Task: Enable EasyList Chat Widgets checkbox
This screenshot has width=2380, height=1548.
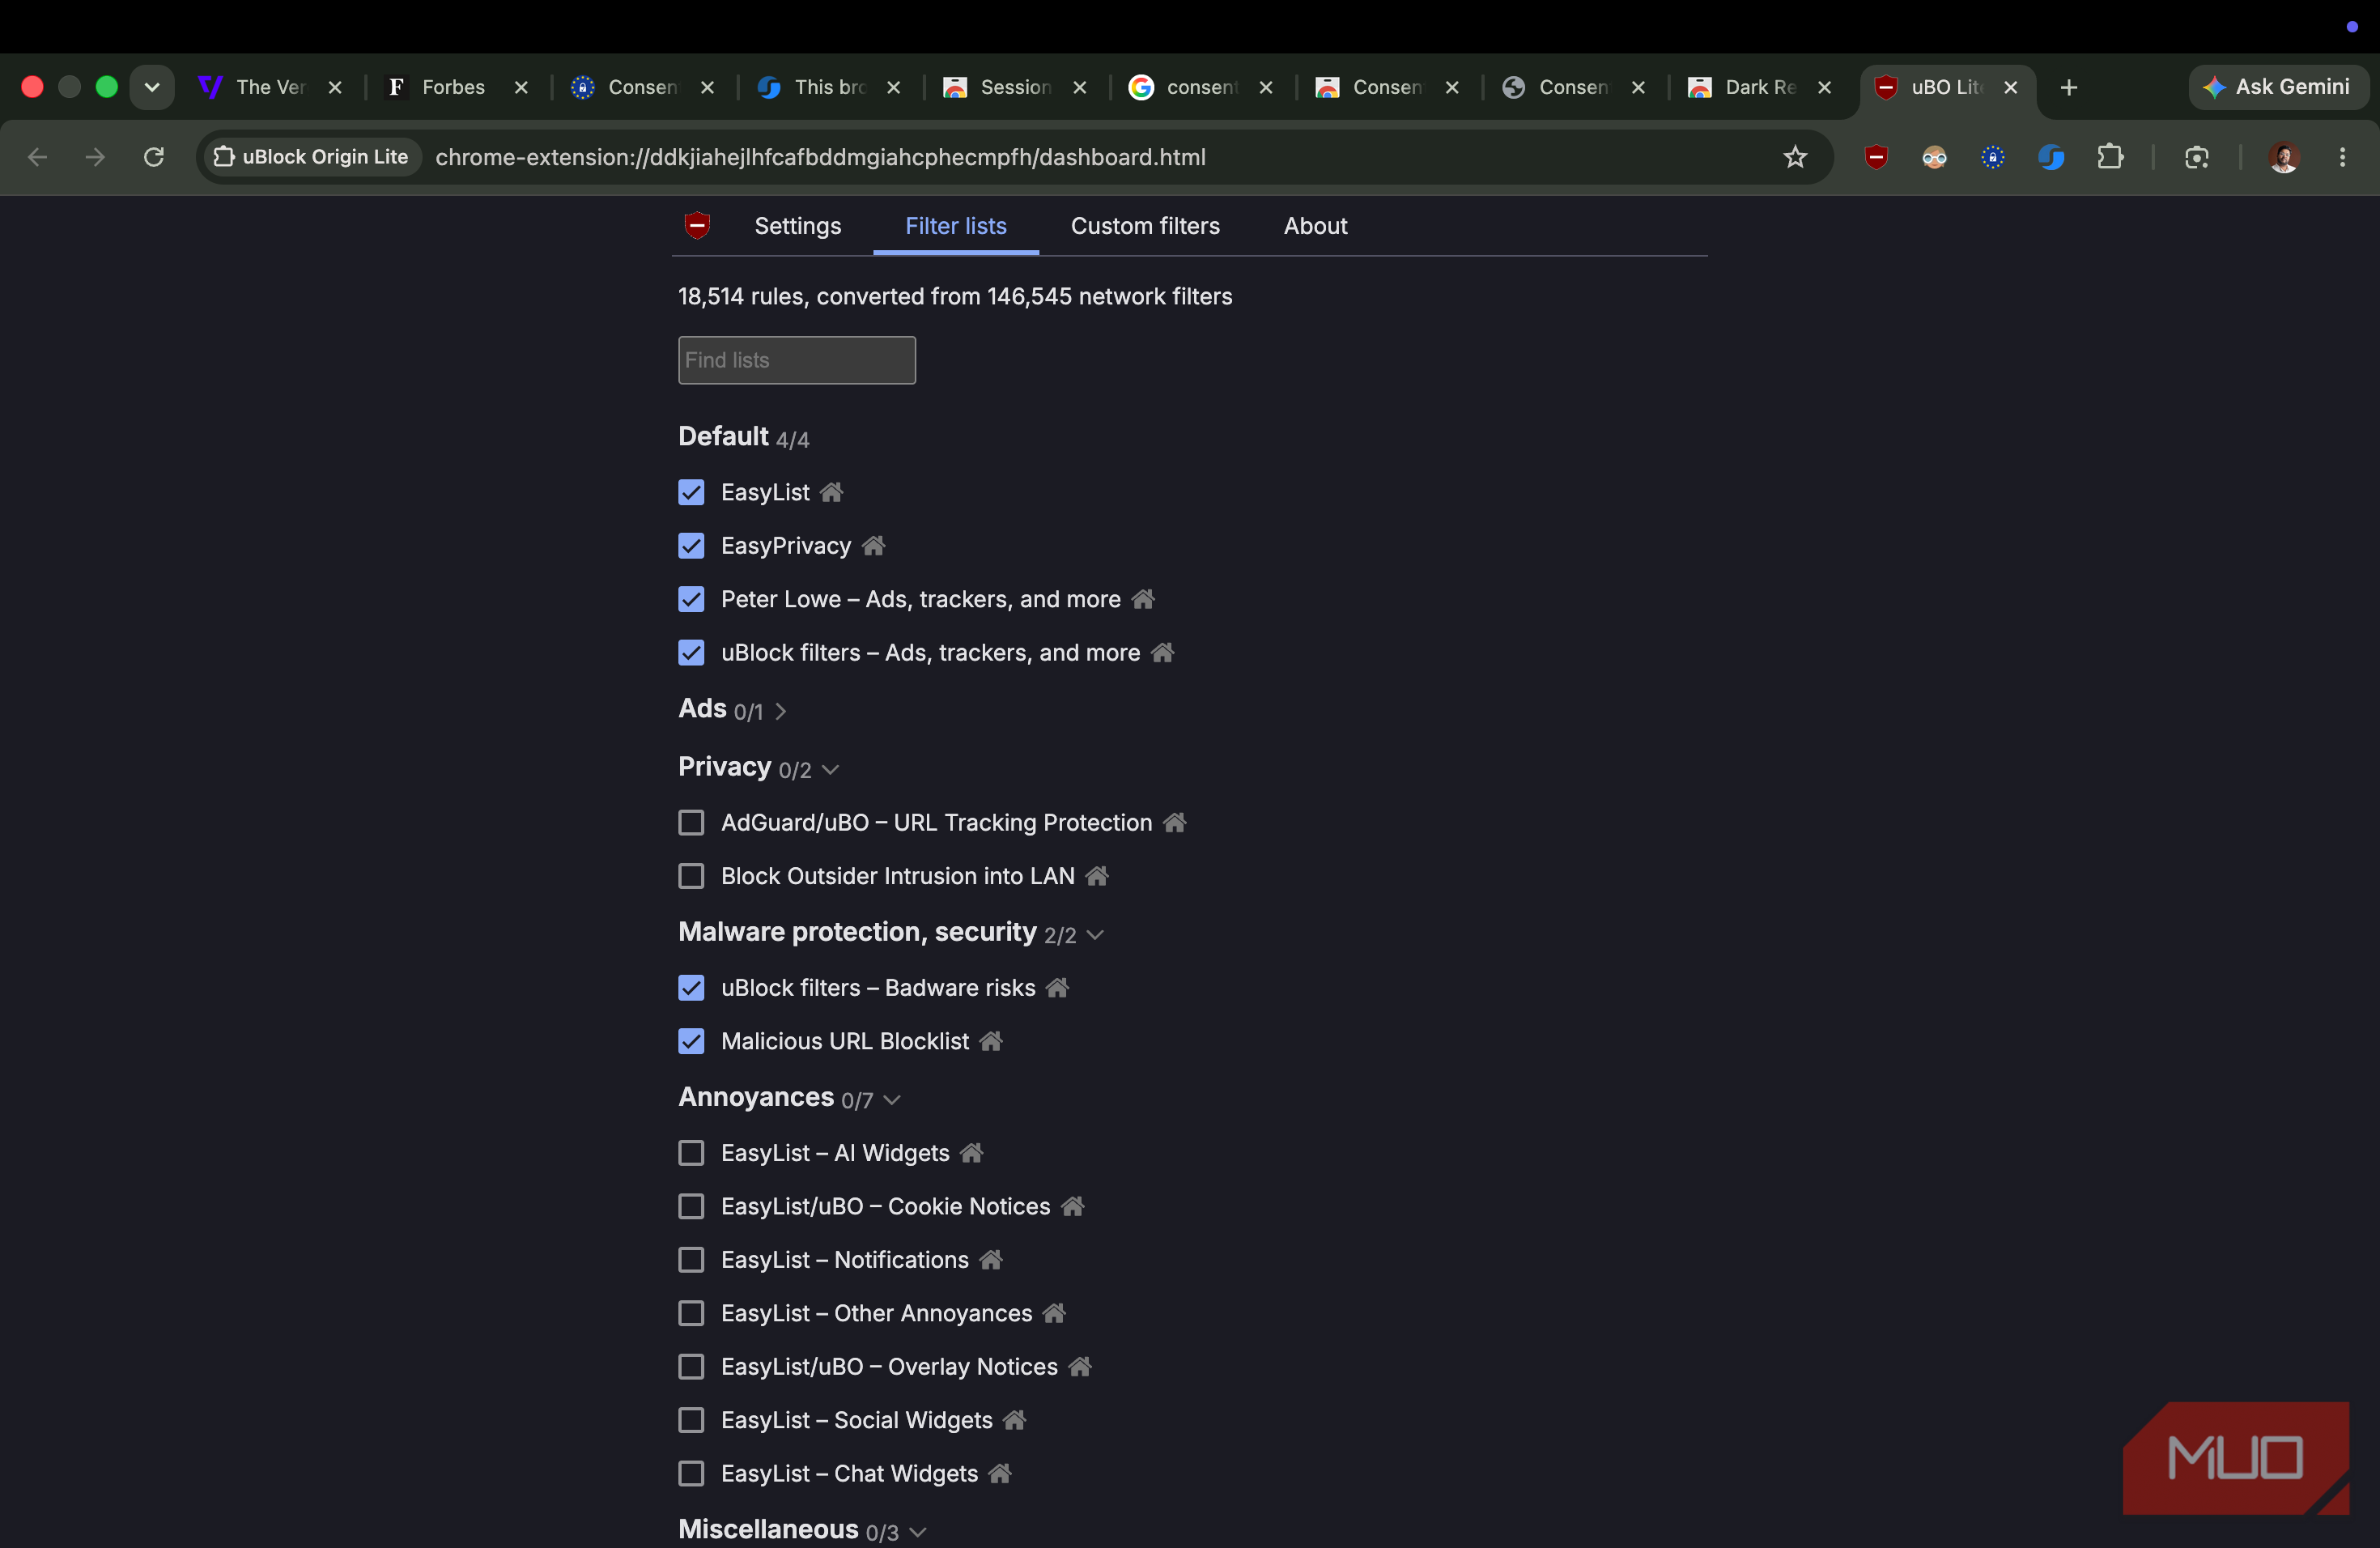Action: (x=691, y=1473)
